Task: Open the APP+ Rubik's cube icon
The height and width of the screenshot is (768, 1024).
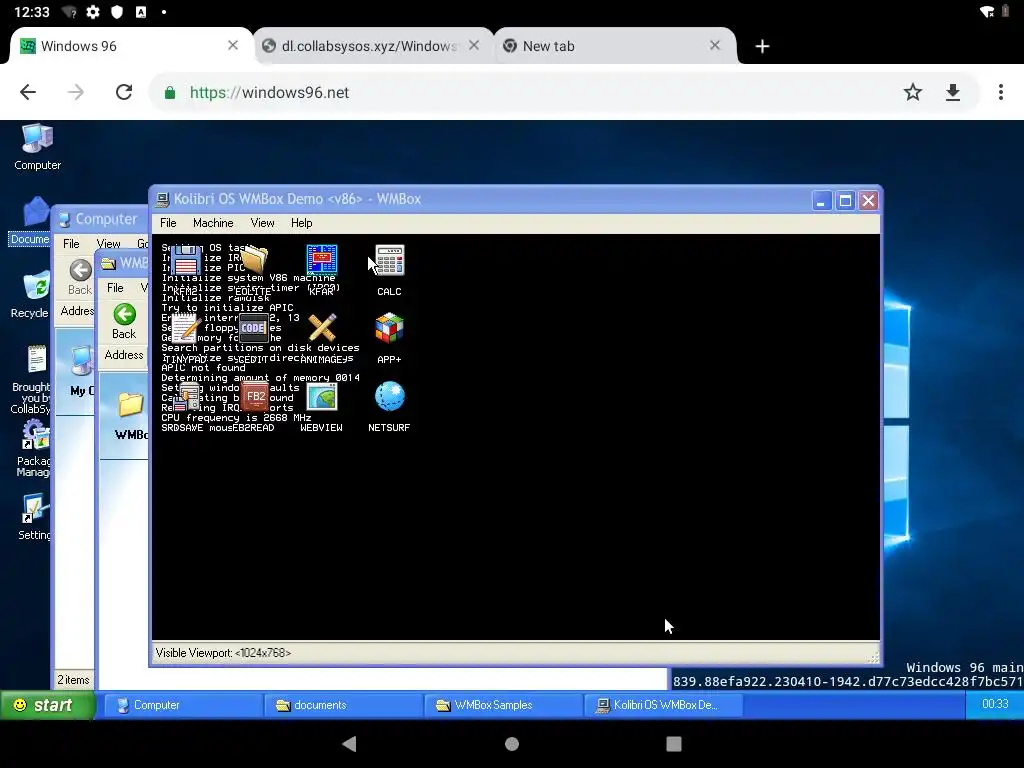Action: tap(390, 328)
